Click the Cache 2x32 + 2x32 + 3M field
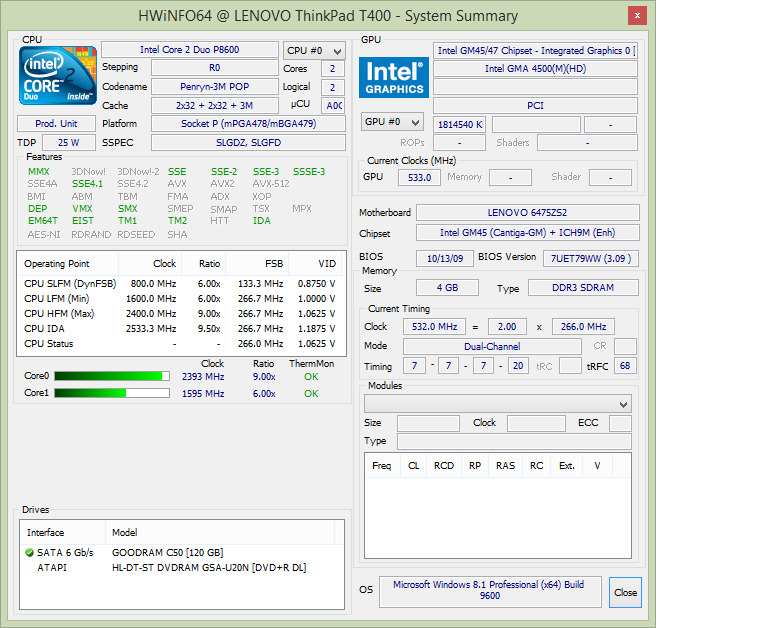768x628 pixels. coord(215,105)
